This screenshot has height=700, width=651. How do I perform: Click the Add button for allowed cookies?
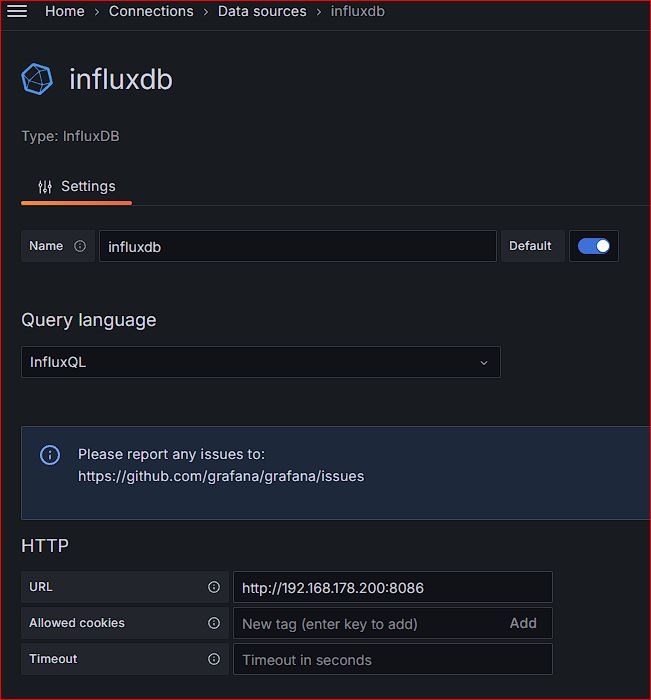coord(523,623)
